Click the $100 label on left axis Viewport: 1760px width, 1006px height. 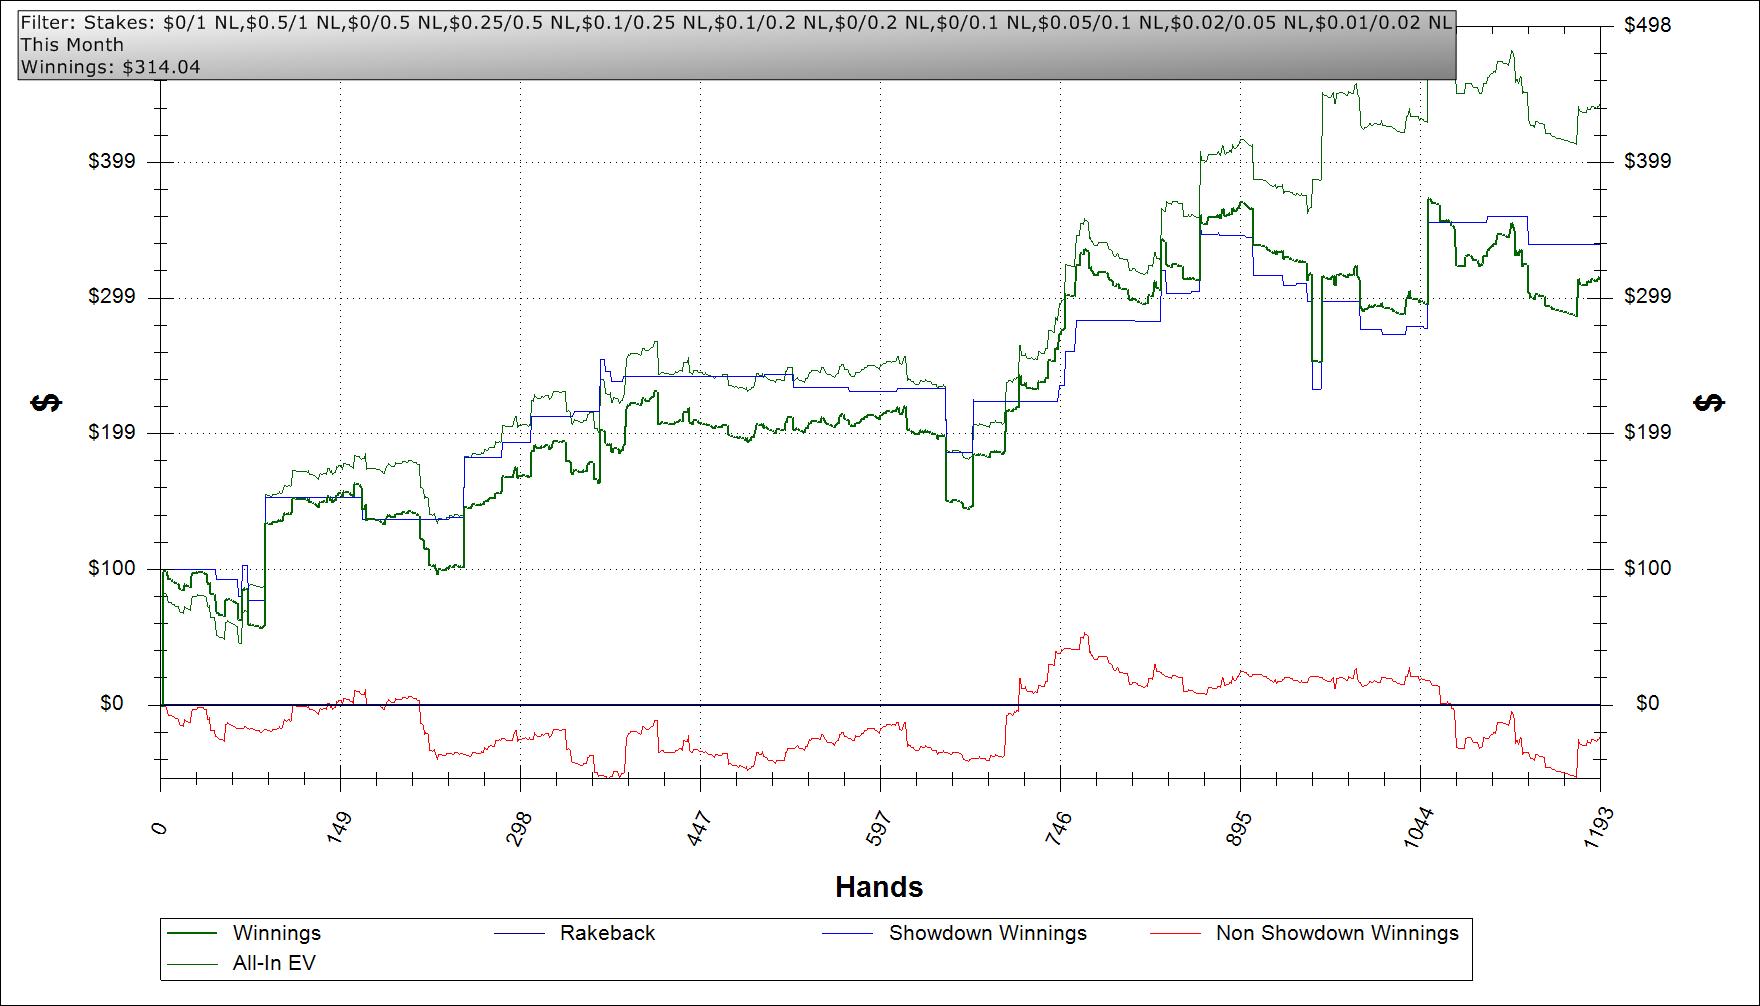110,568
